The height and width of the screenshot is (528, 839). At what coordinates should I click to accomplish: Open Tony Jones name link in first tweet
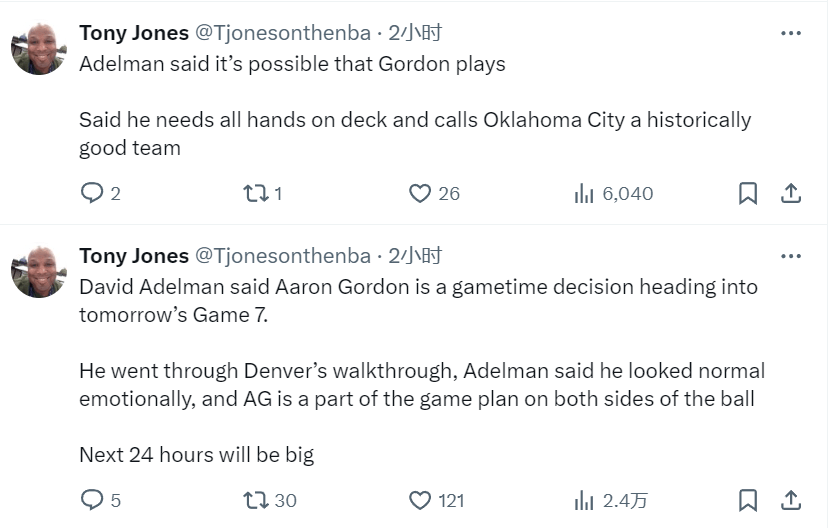pos(134,33)
